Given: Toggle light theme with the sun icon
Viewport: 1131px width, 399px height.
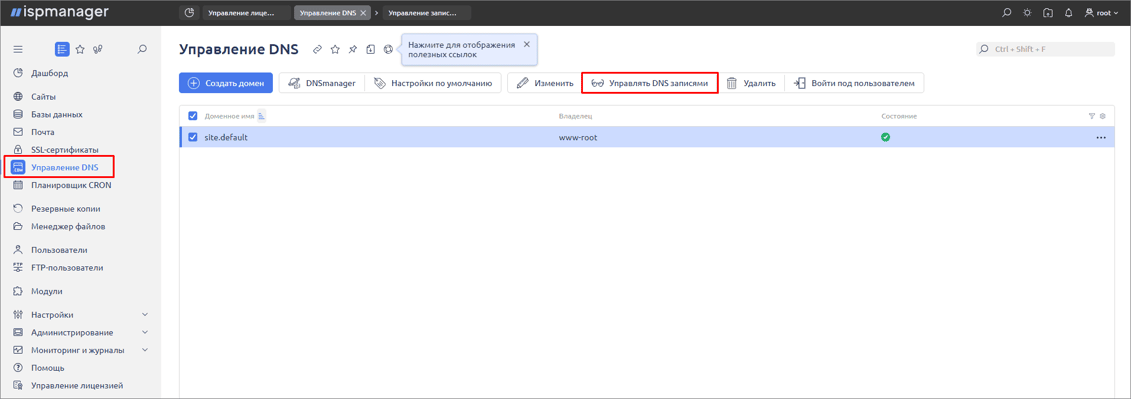Looking at the screenshot, I should (x=1027, y=13).
